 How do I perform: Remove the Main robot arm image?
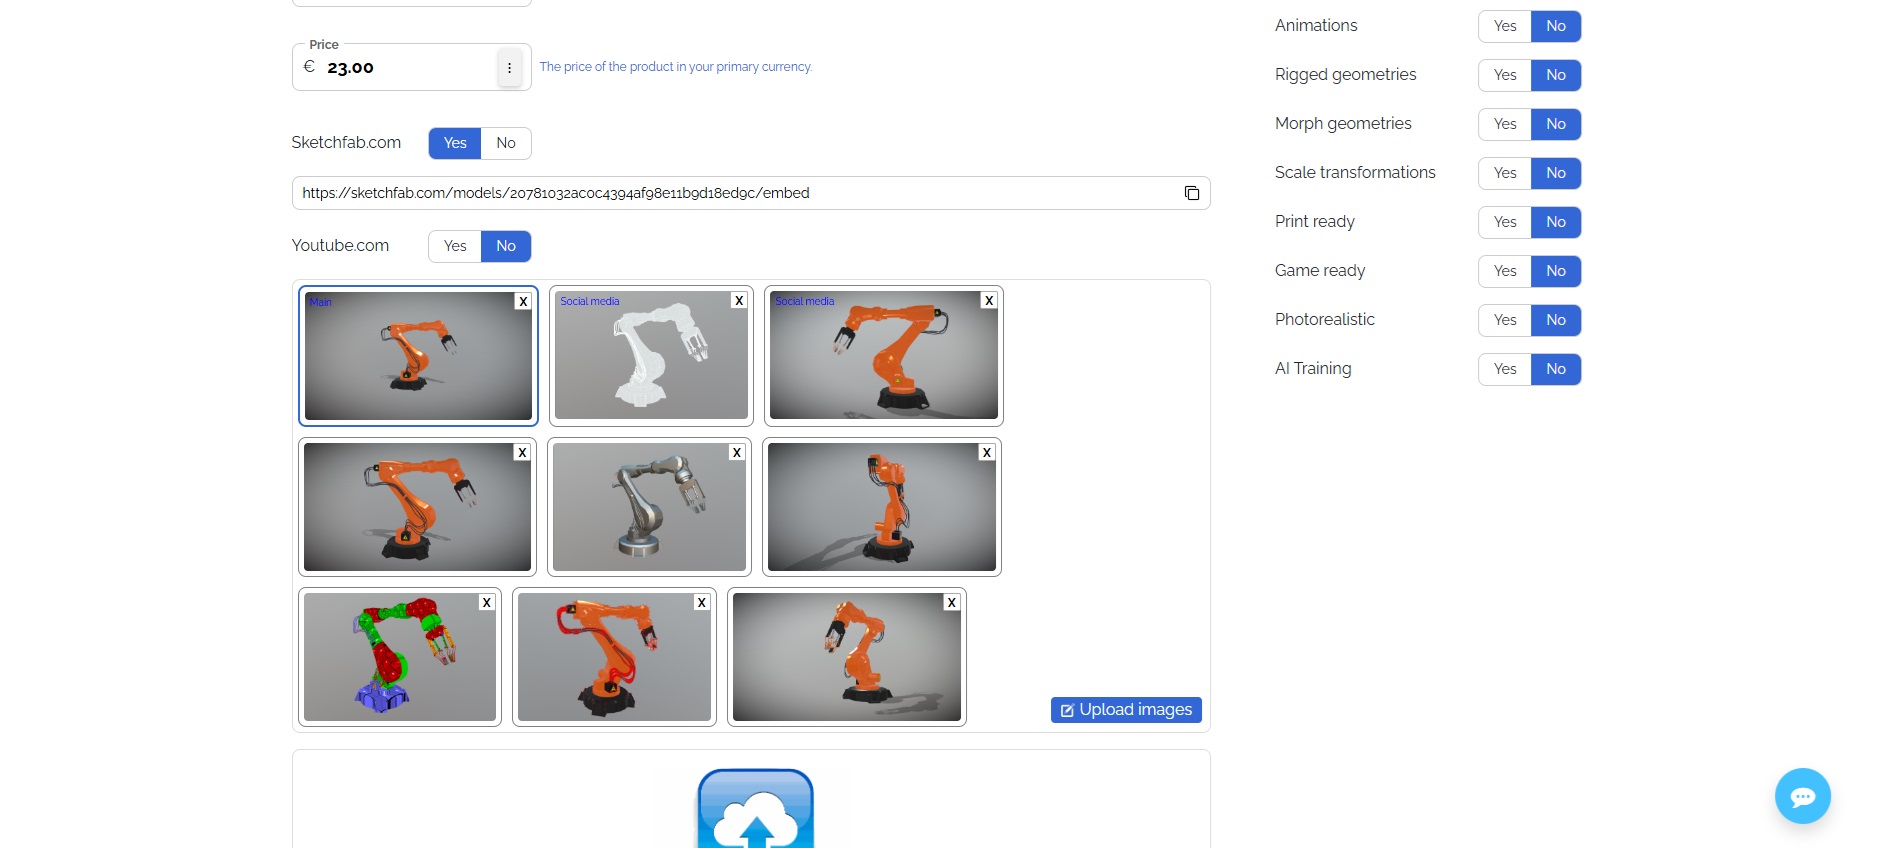click(x=523, y=301)
